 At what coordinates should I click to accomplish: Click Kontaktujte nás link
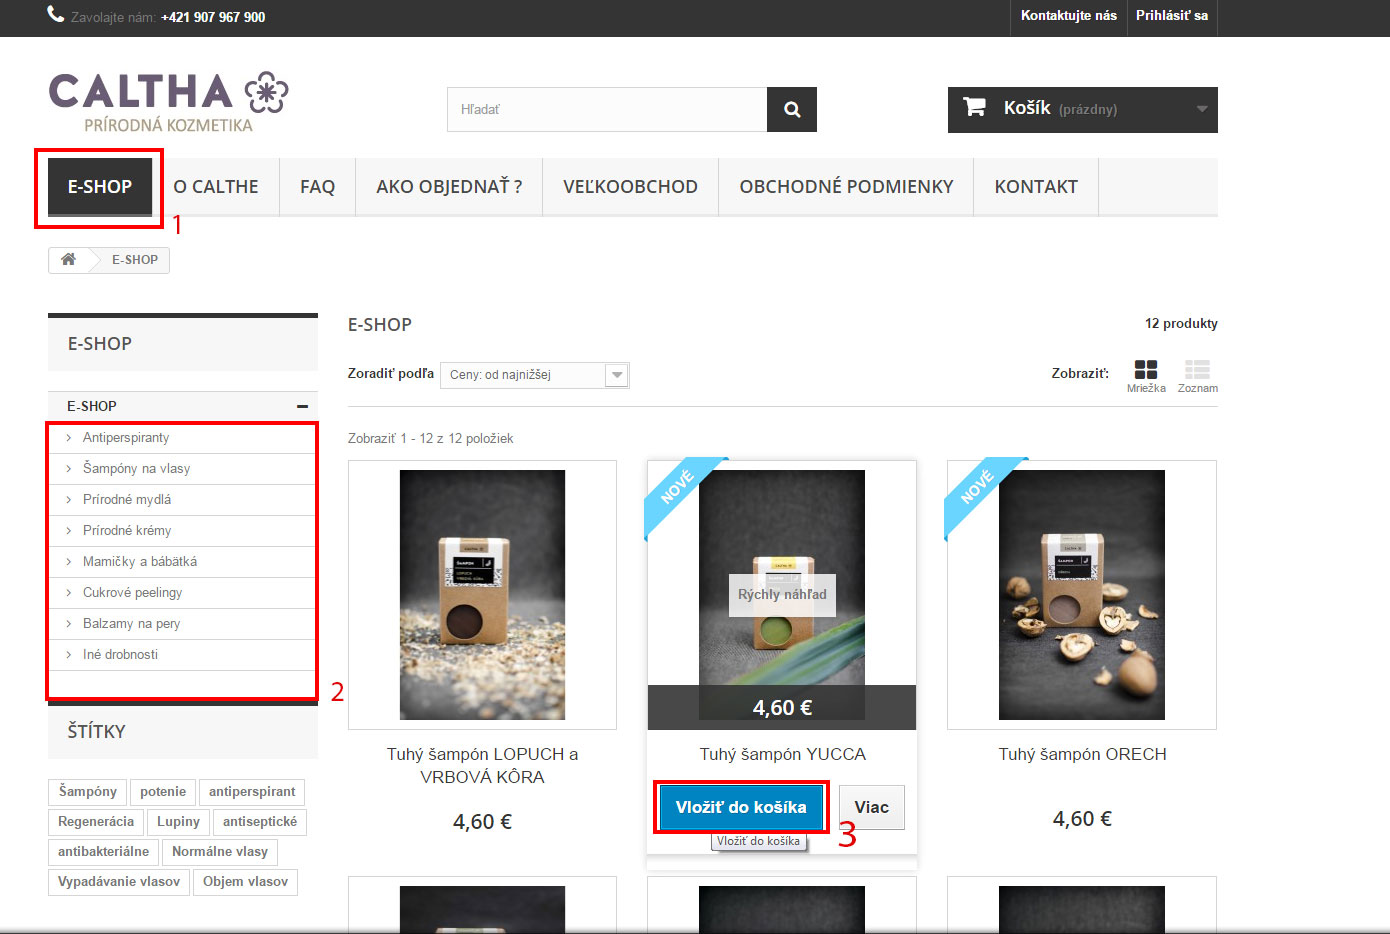pyautogui.click(x=1069, y=16)
